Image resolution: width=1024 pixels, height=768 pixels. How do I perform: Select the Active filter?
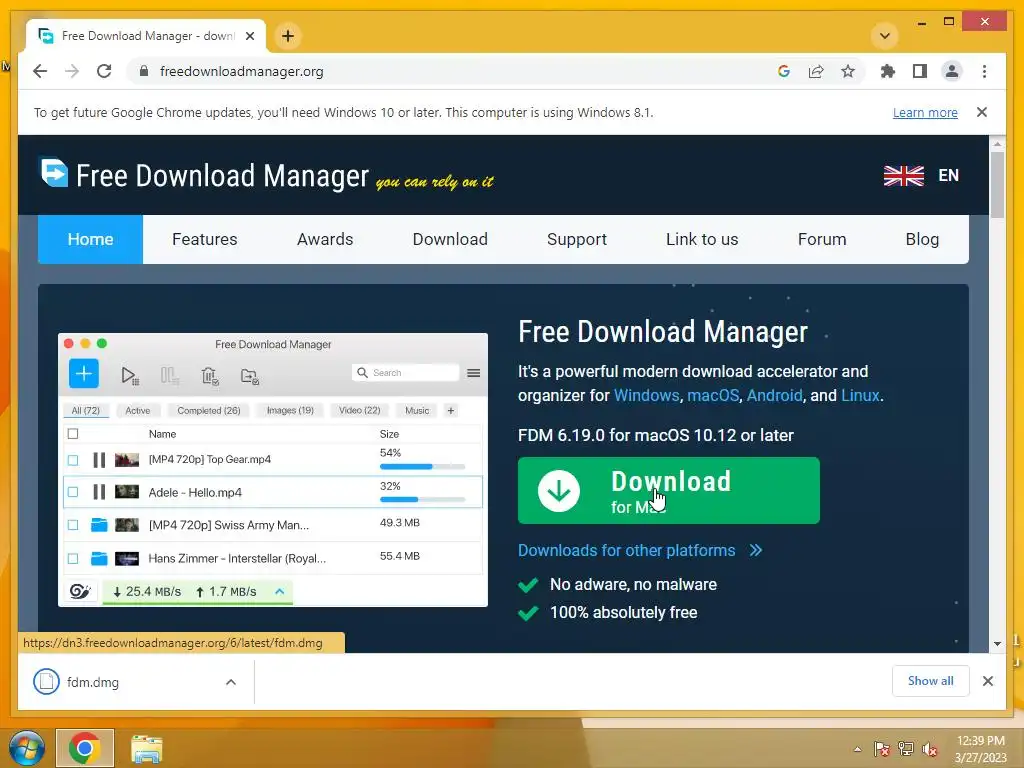(138, 410)
